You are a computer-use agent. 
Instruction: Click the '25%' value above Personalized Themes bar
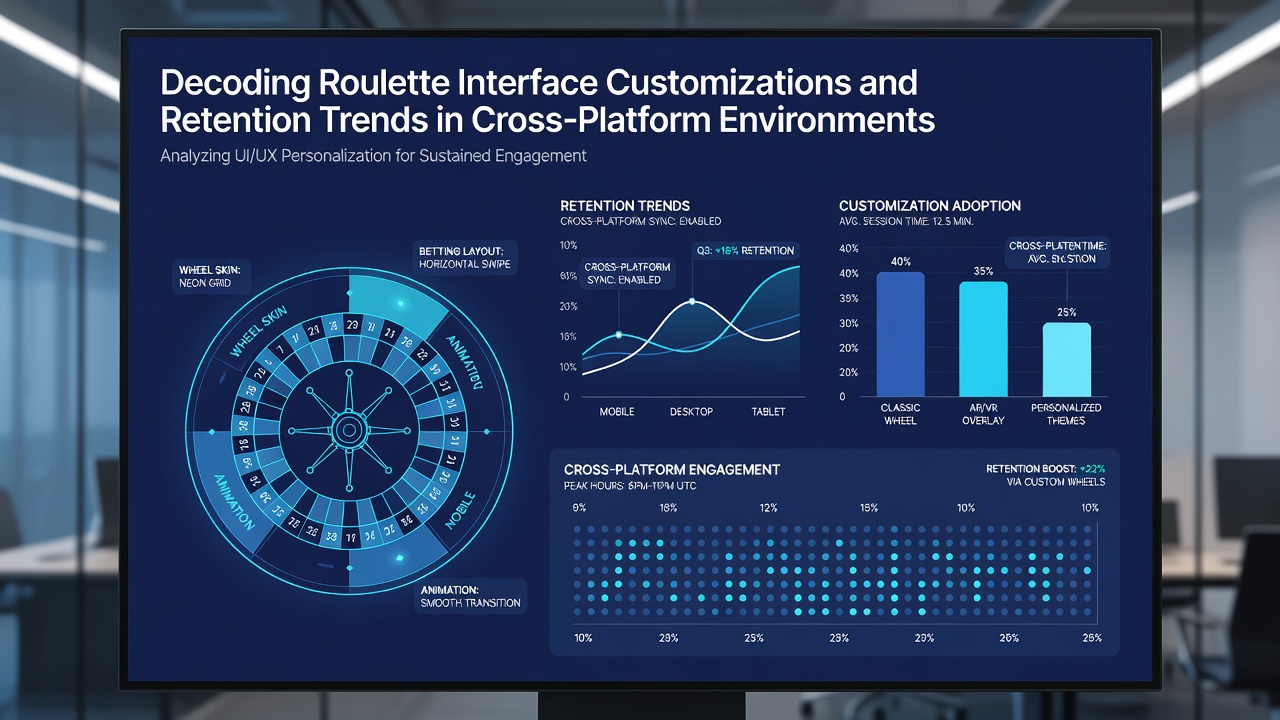pyautogui.click(x=1066, y=313)
